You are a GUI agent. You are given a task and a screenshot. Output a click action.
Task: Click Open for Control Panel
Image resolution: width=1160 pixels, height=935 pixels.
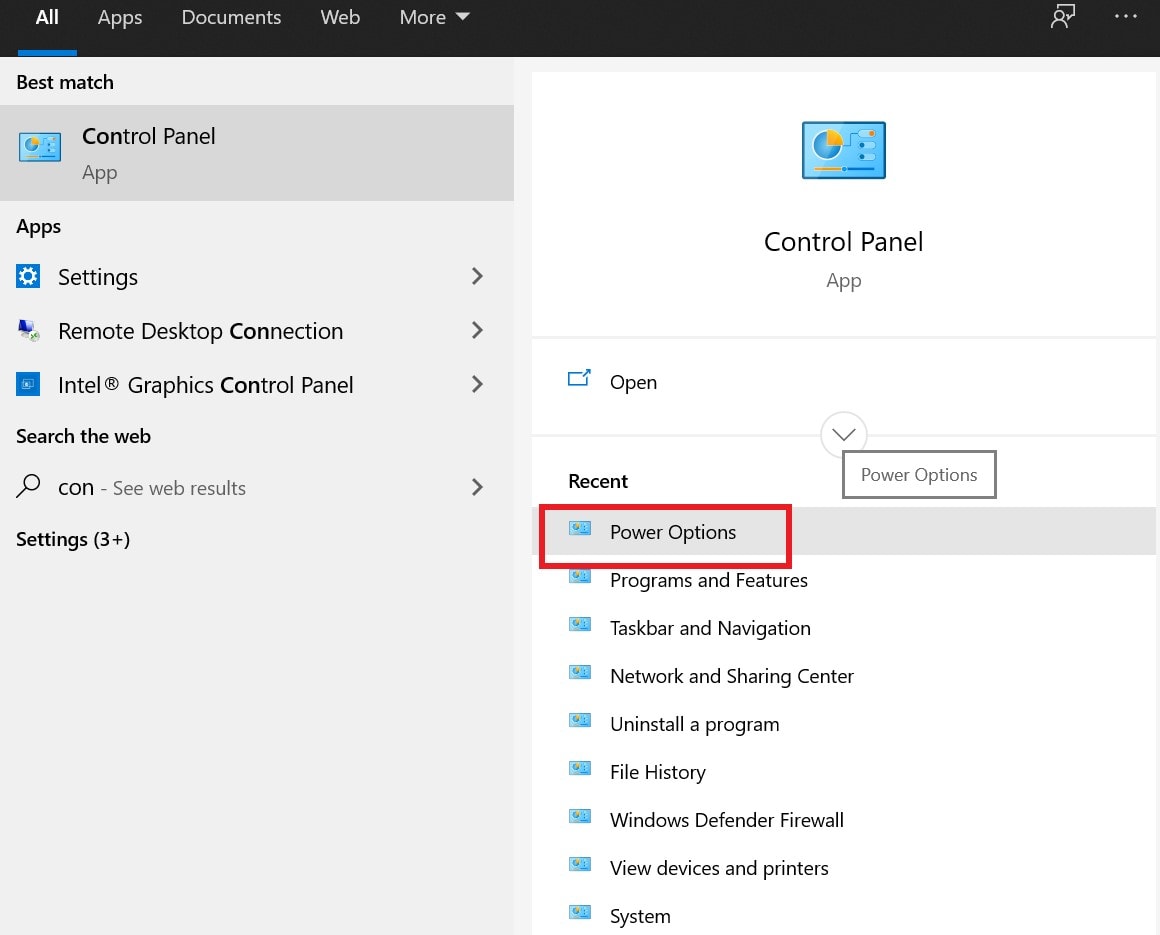pyautogui.click(x=633, y=382)
